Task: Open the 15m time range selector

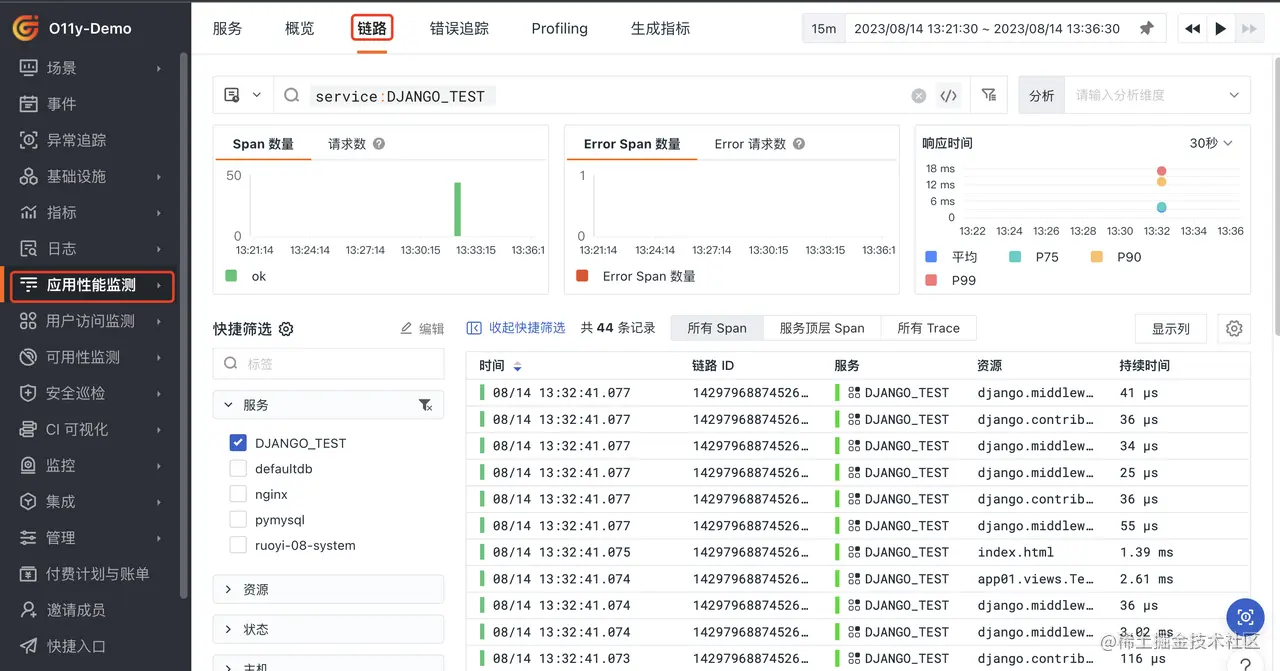Action: click(x=824, y=29)
